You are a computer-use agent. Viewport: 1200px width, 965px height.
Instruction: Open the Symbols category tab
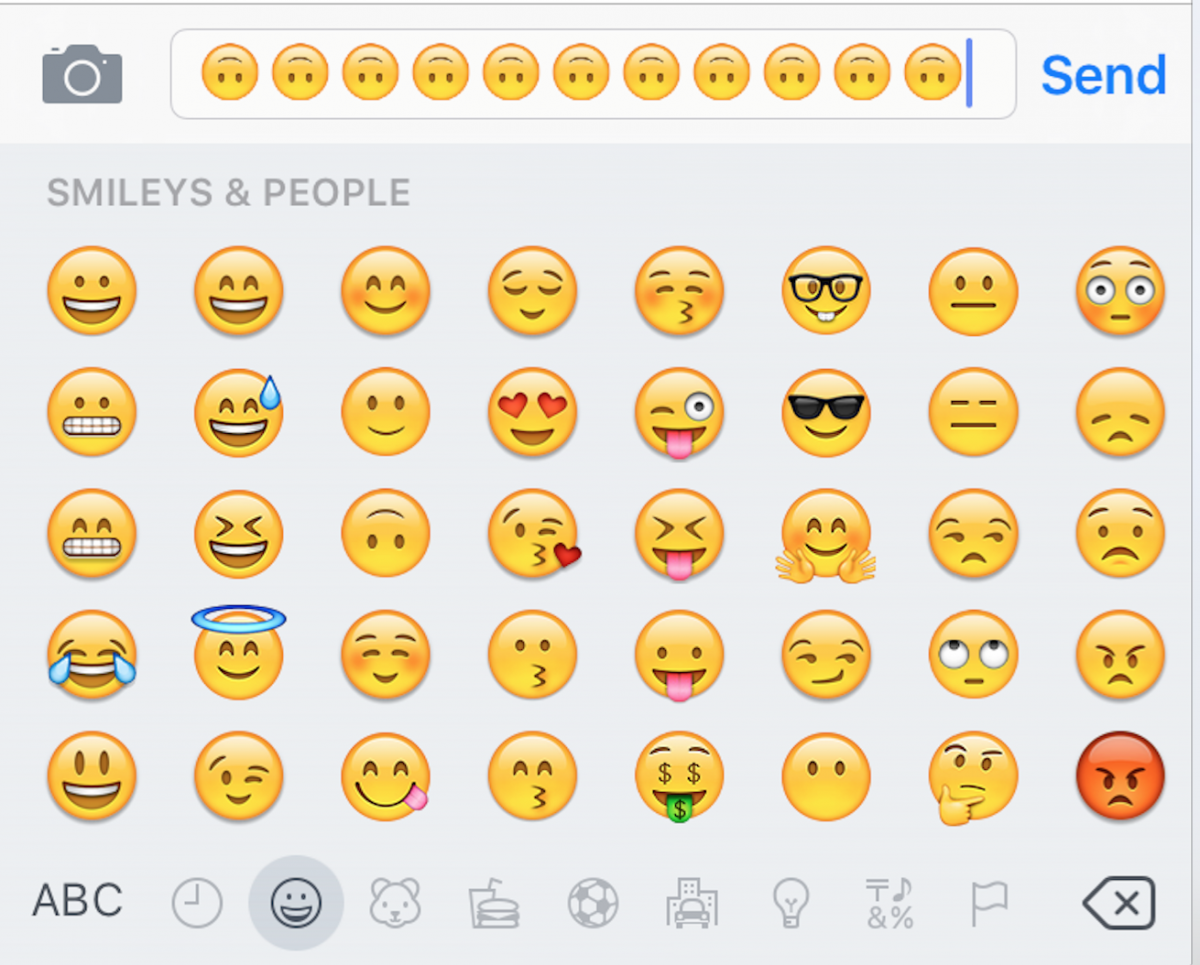[890, 903]
